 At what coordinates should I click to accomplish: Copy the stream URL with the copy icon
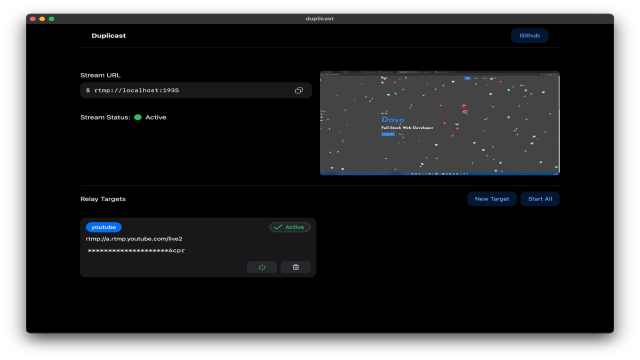coord(299,91)
